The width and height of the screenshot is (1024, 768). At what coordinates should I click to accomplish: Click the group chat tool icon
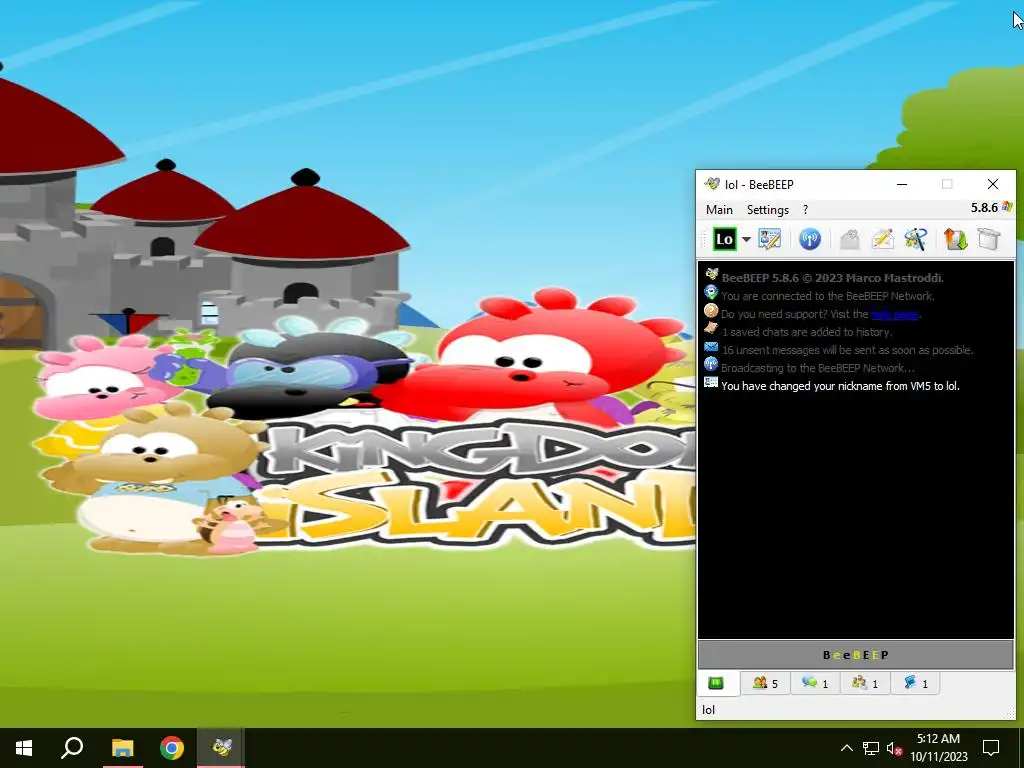point(916,239)
